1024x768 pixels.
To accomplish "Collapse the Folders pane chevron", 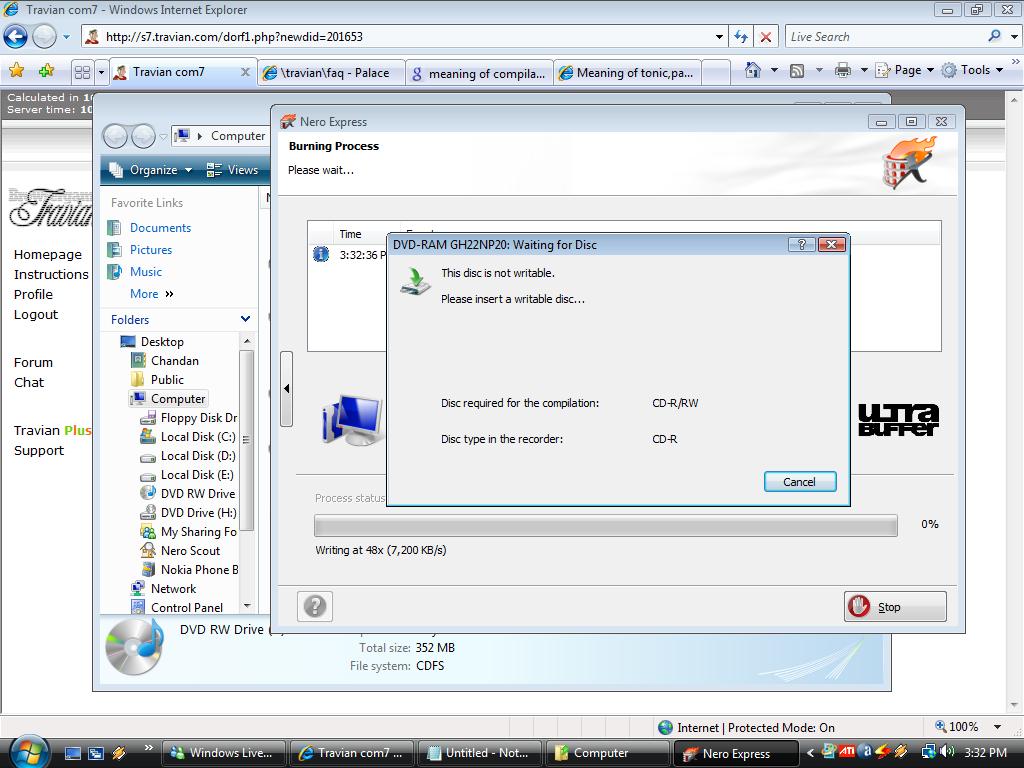I will coord(246,319).
